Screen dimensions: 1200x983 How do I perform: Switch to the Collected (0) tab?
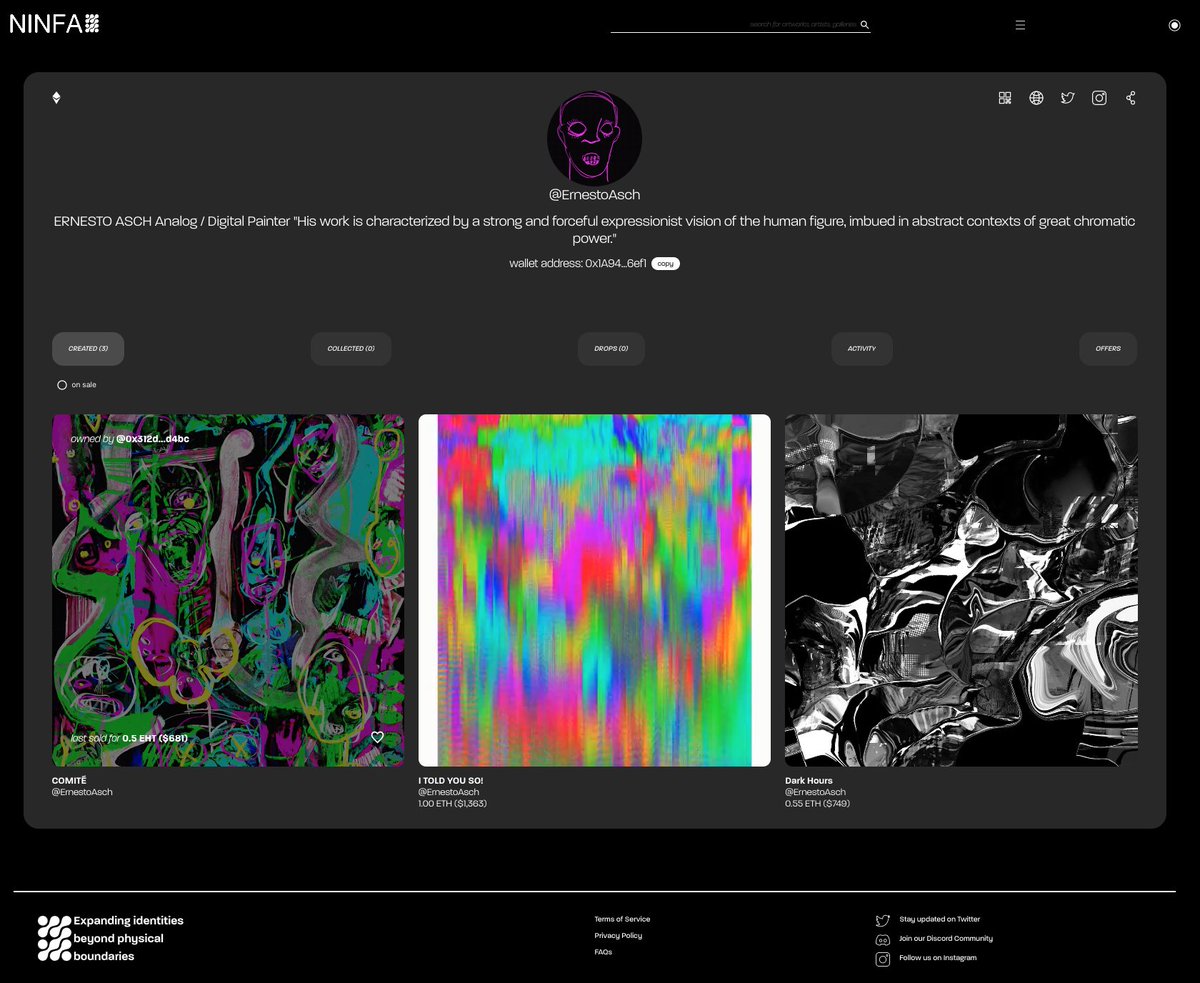[x=351, y=349]
